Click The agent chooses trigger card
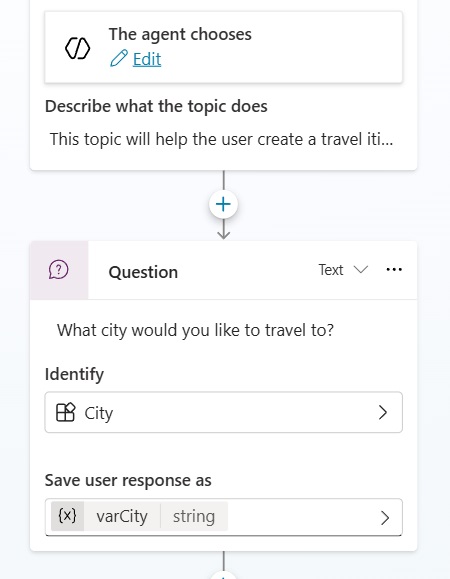The image size is (450, 579). click(x=223, y=47)
